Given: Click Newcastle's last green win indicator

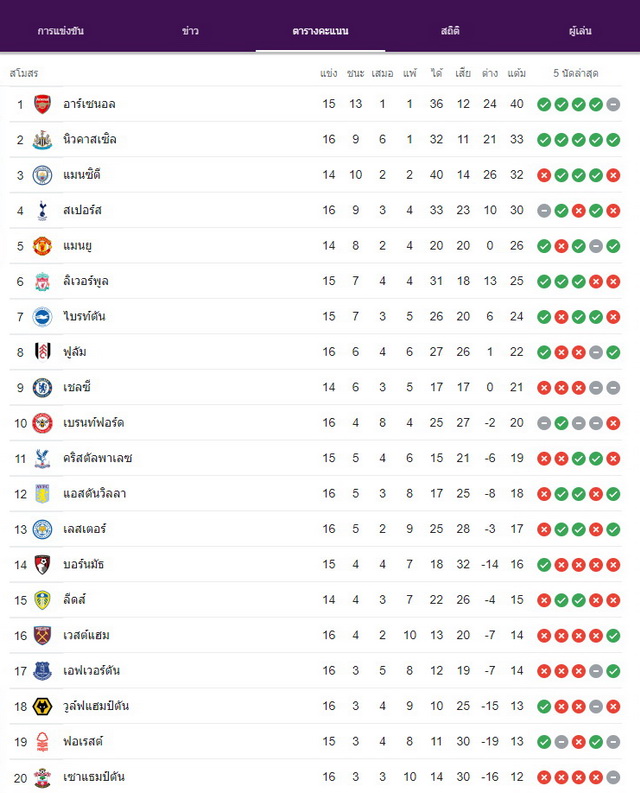Looking at the screenshot, I should [x=613, y=140].
